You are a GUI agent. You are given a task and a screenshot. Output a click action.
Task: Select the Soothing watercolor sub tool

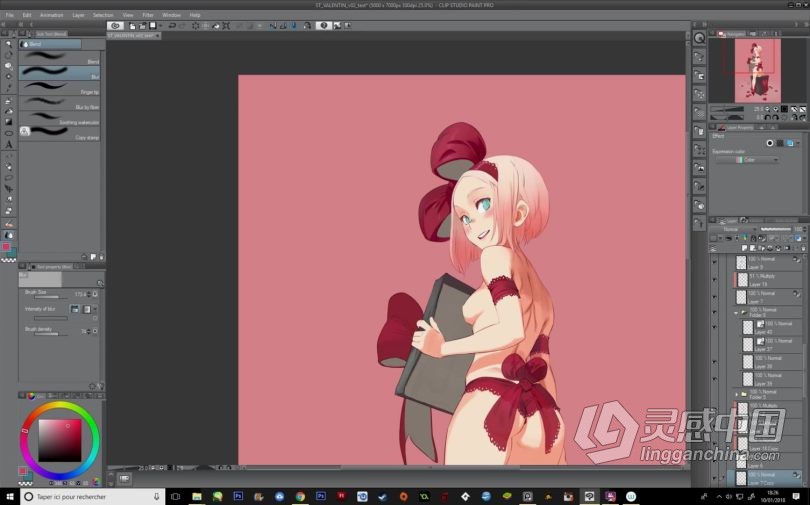(x=59, y=118)
